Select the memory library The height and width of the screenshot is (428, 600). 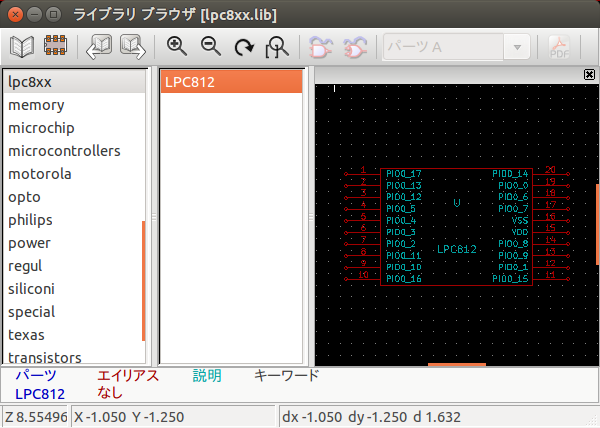[x=74, y=105]
